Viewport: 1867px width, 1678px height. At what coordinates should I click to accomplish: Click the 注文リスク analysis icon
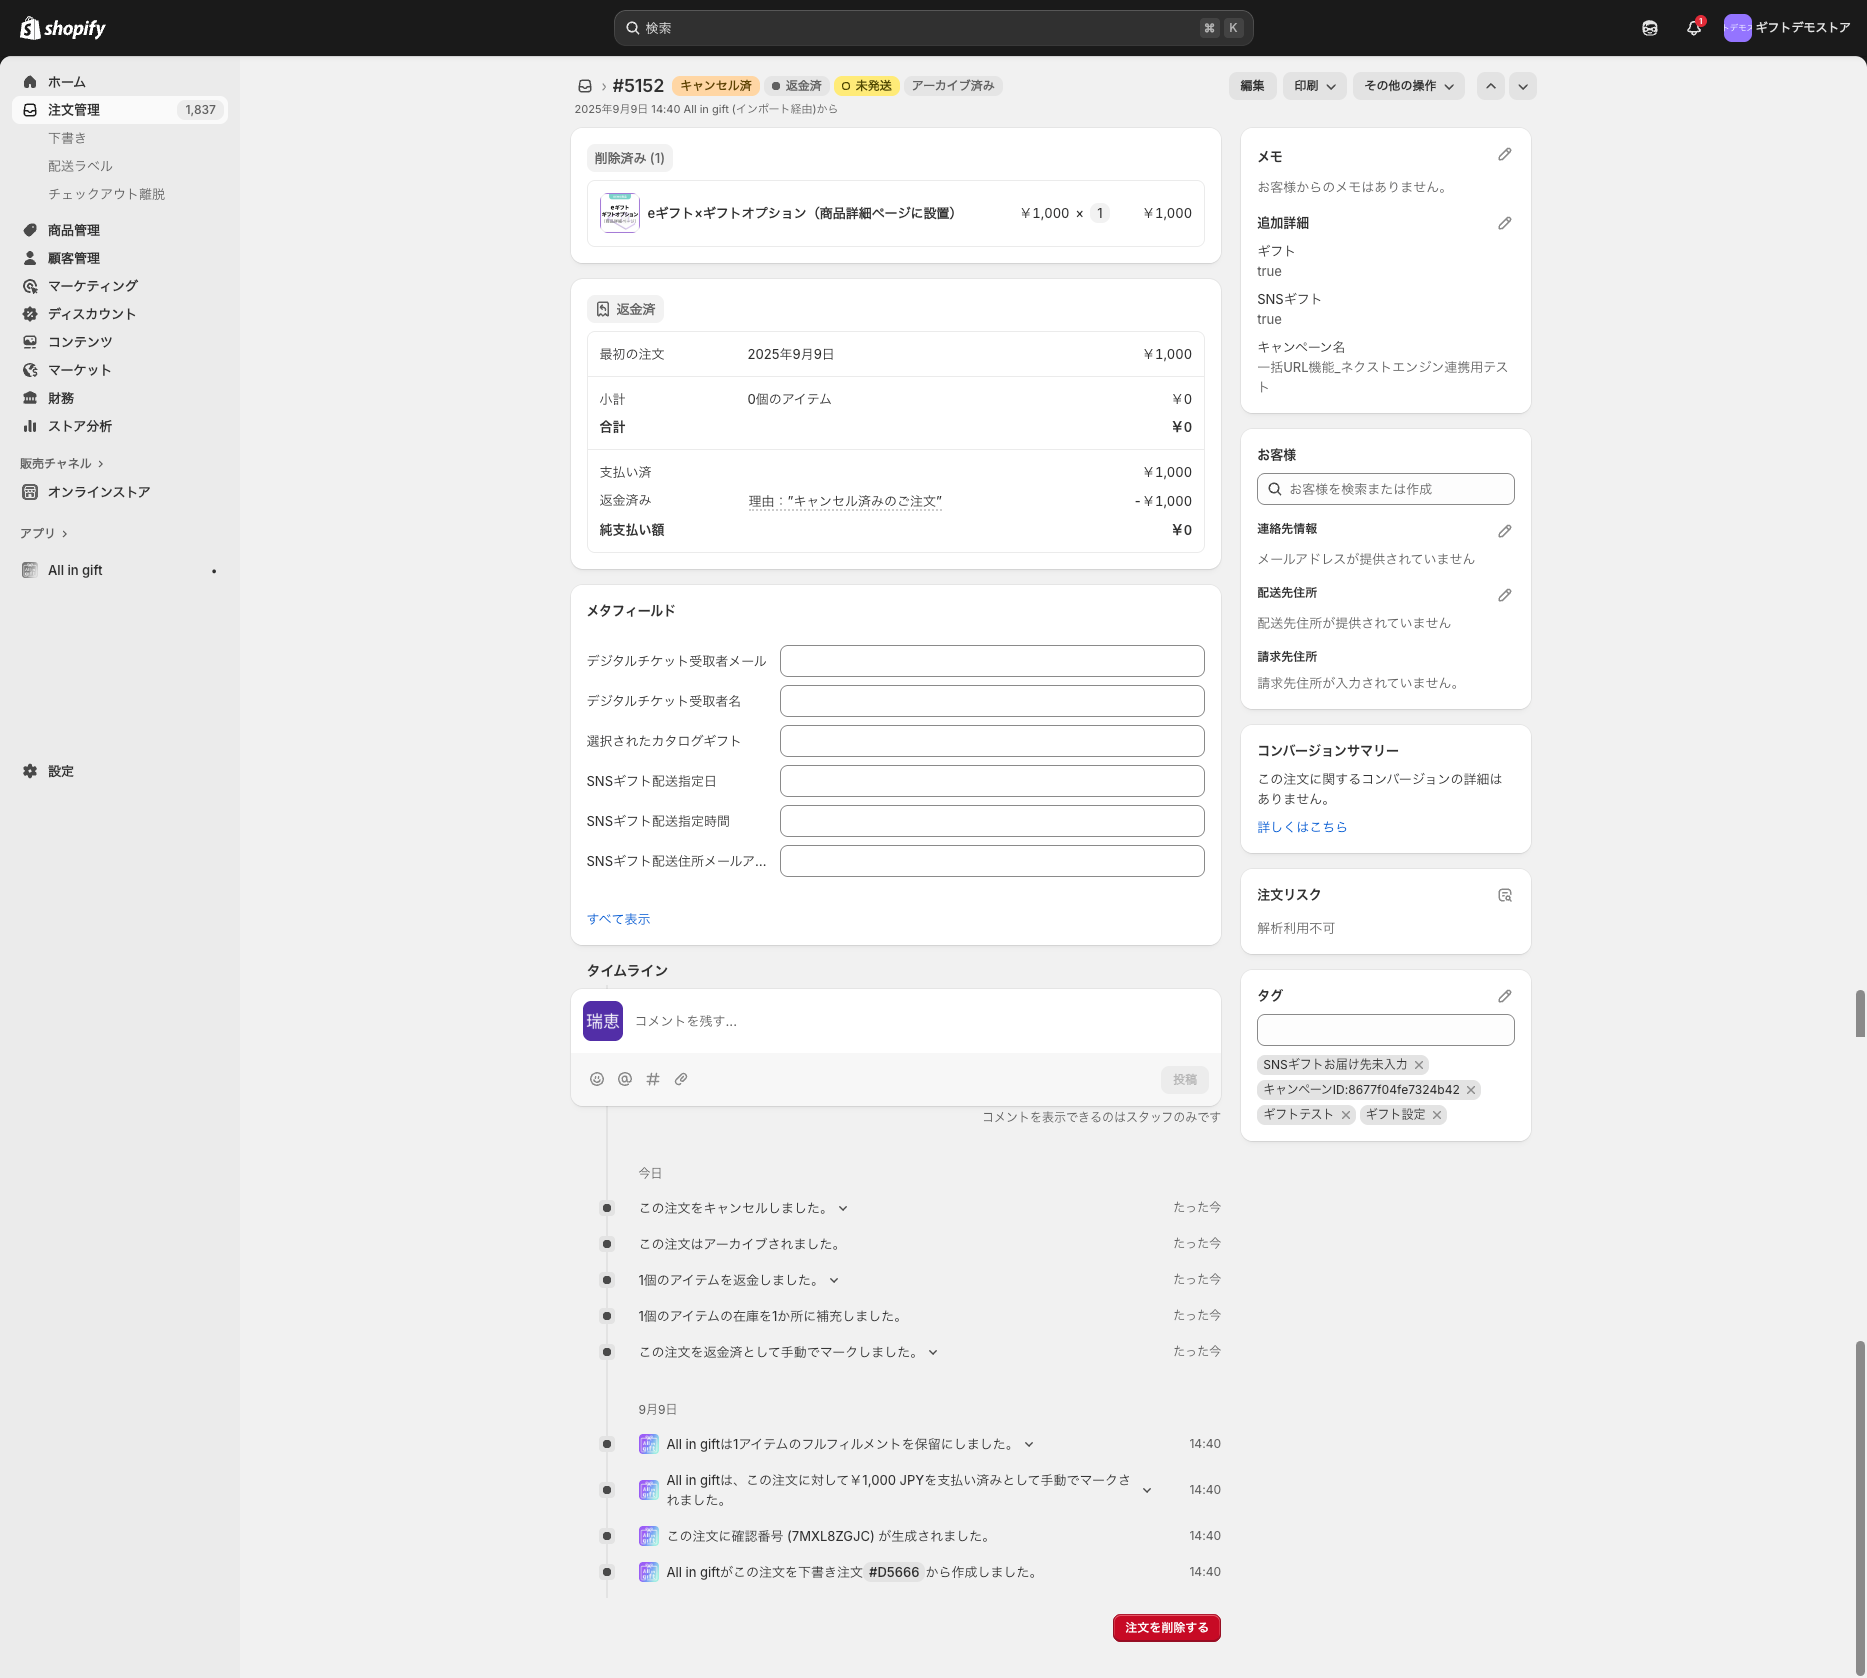click(1504, 895)
